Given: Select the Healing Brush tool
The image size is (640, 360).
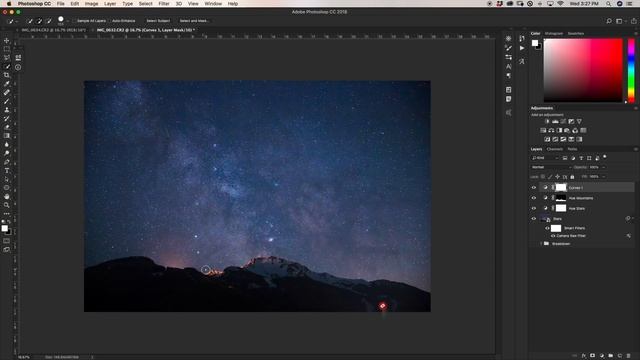Looking at the screenshot, I should pos(7,92).
